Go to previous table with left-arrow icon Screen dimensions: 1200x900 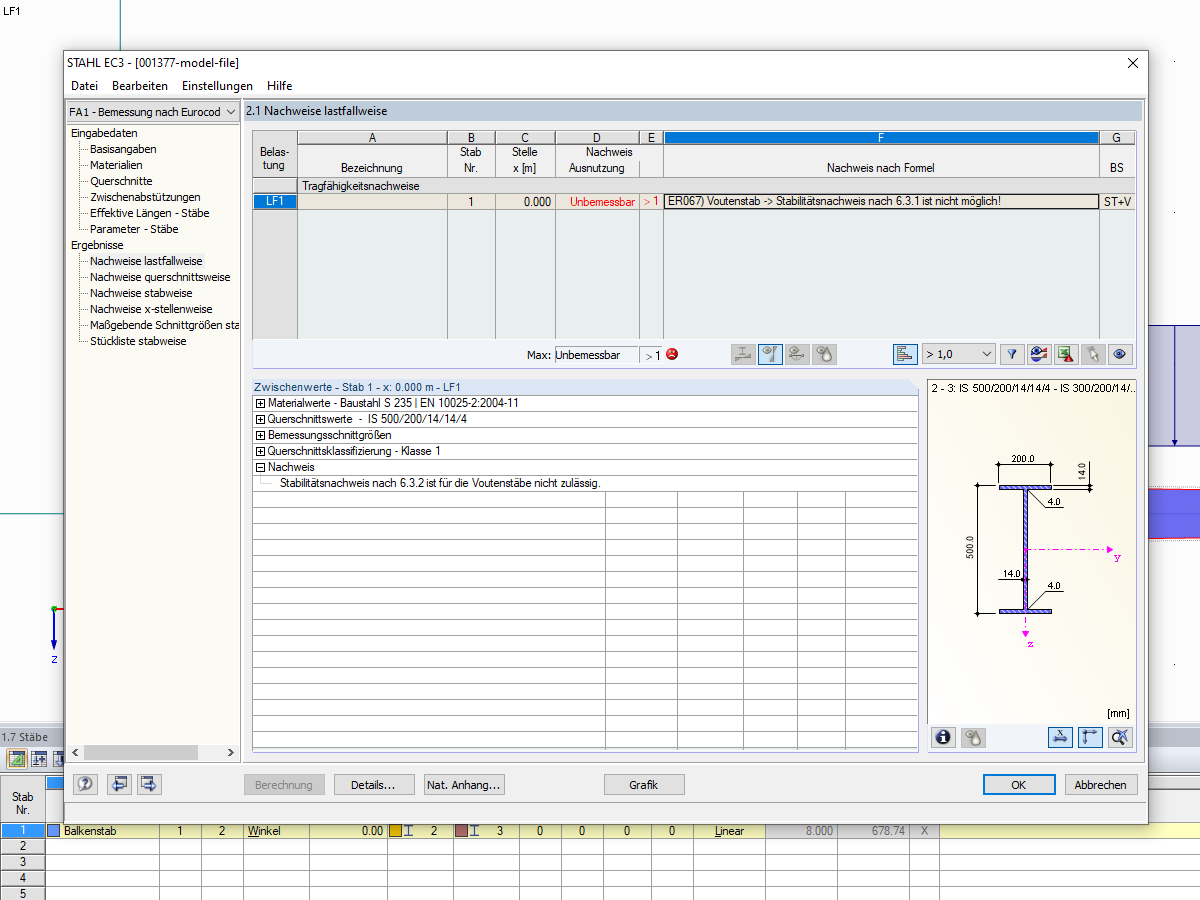120,784
